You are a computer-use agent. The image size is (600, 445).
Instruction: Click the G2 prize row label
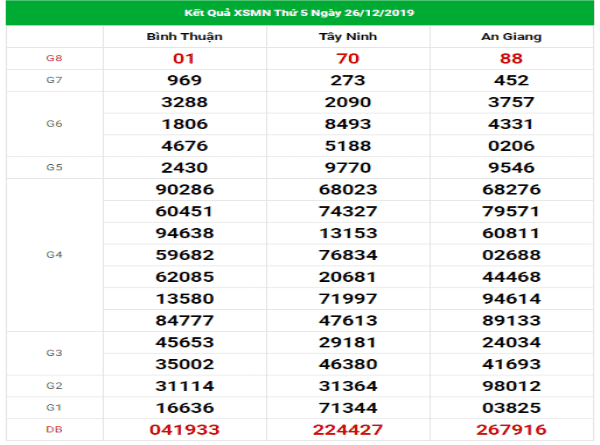54,385
